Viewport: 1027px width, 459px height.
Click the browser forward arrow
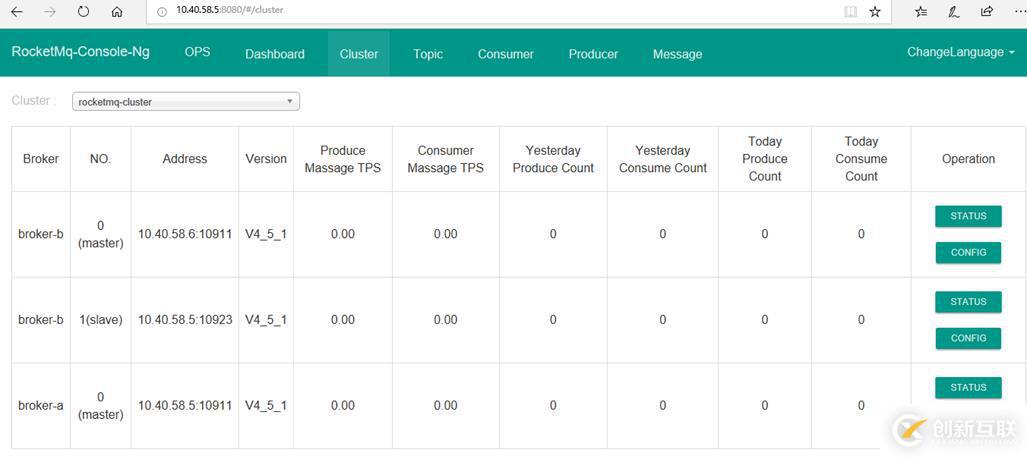(x=50, y=11)
